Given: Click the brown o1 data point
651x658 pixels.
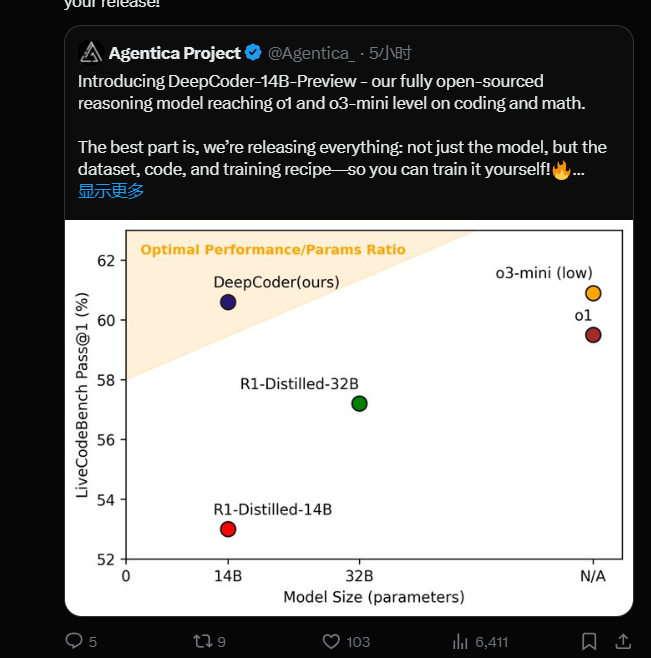Looking at the screenshot, I should 593,335.
